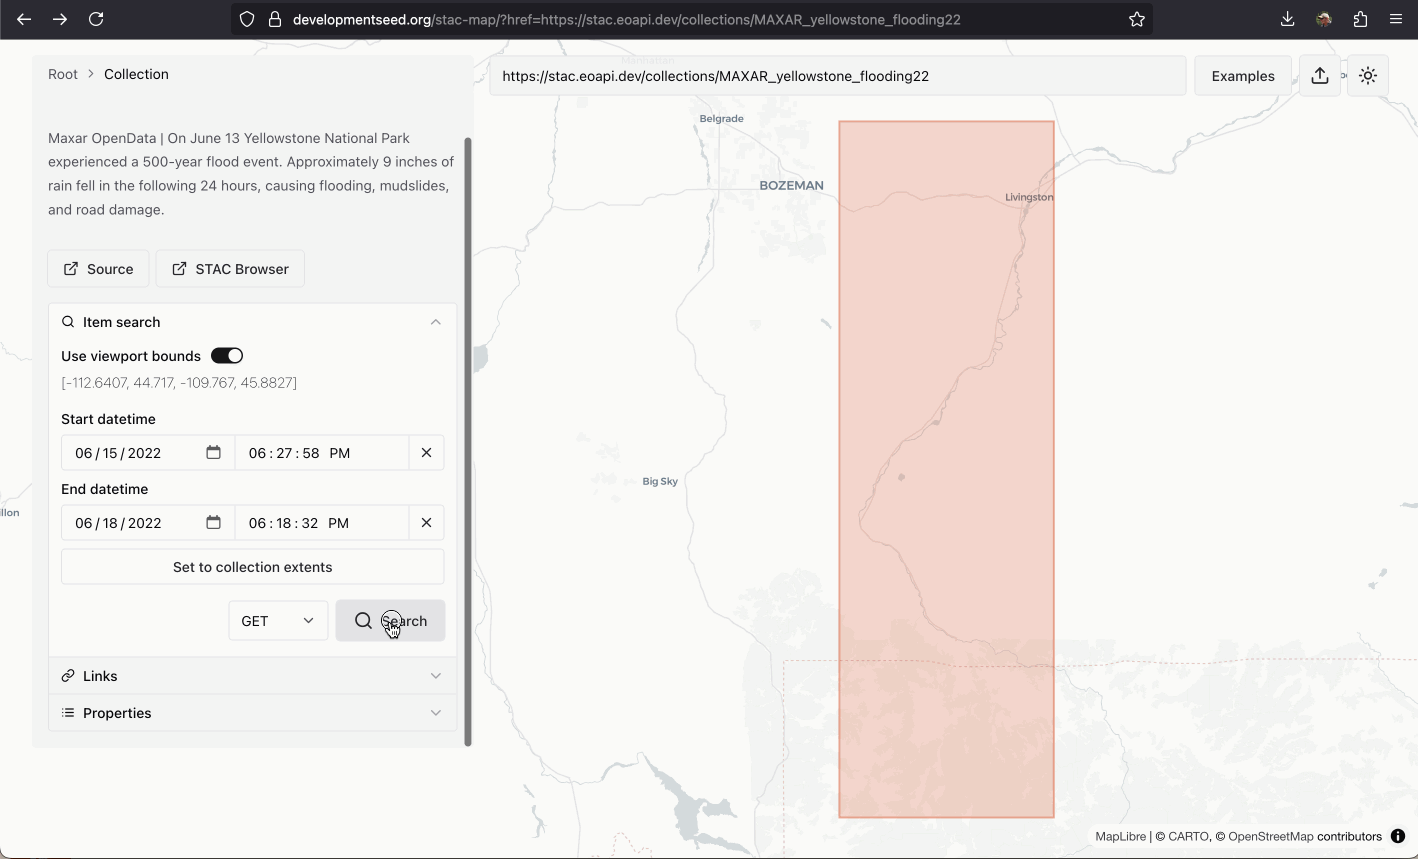Reload the page in browser

point(96,19)
